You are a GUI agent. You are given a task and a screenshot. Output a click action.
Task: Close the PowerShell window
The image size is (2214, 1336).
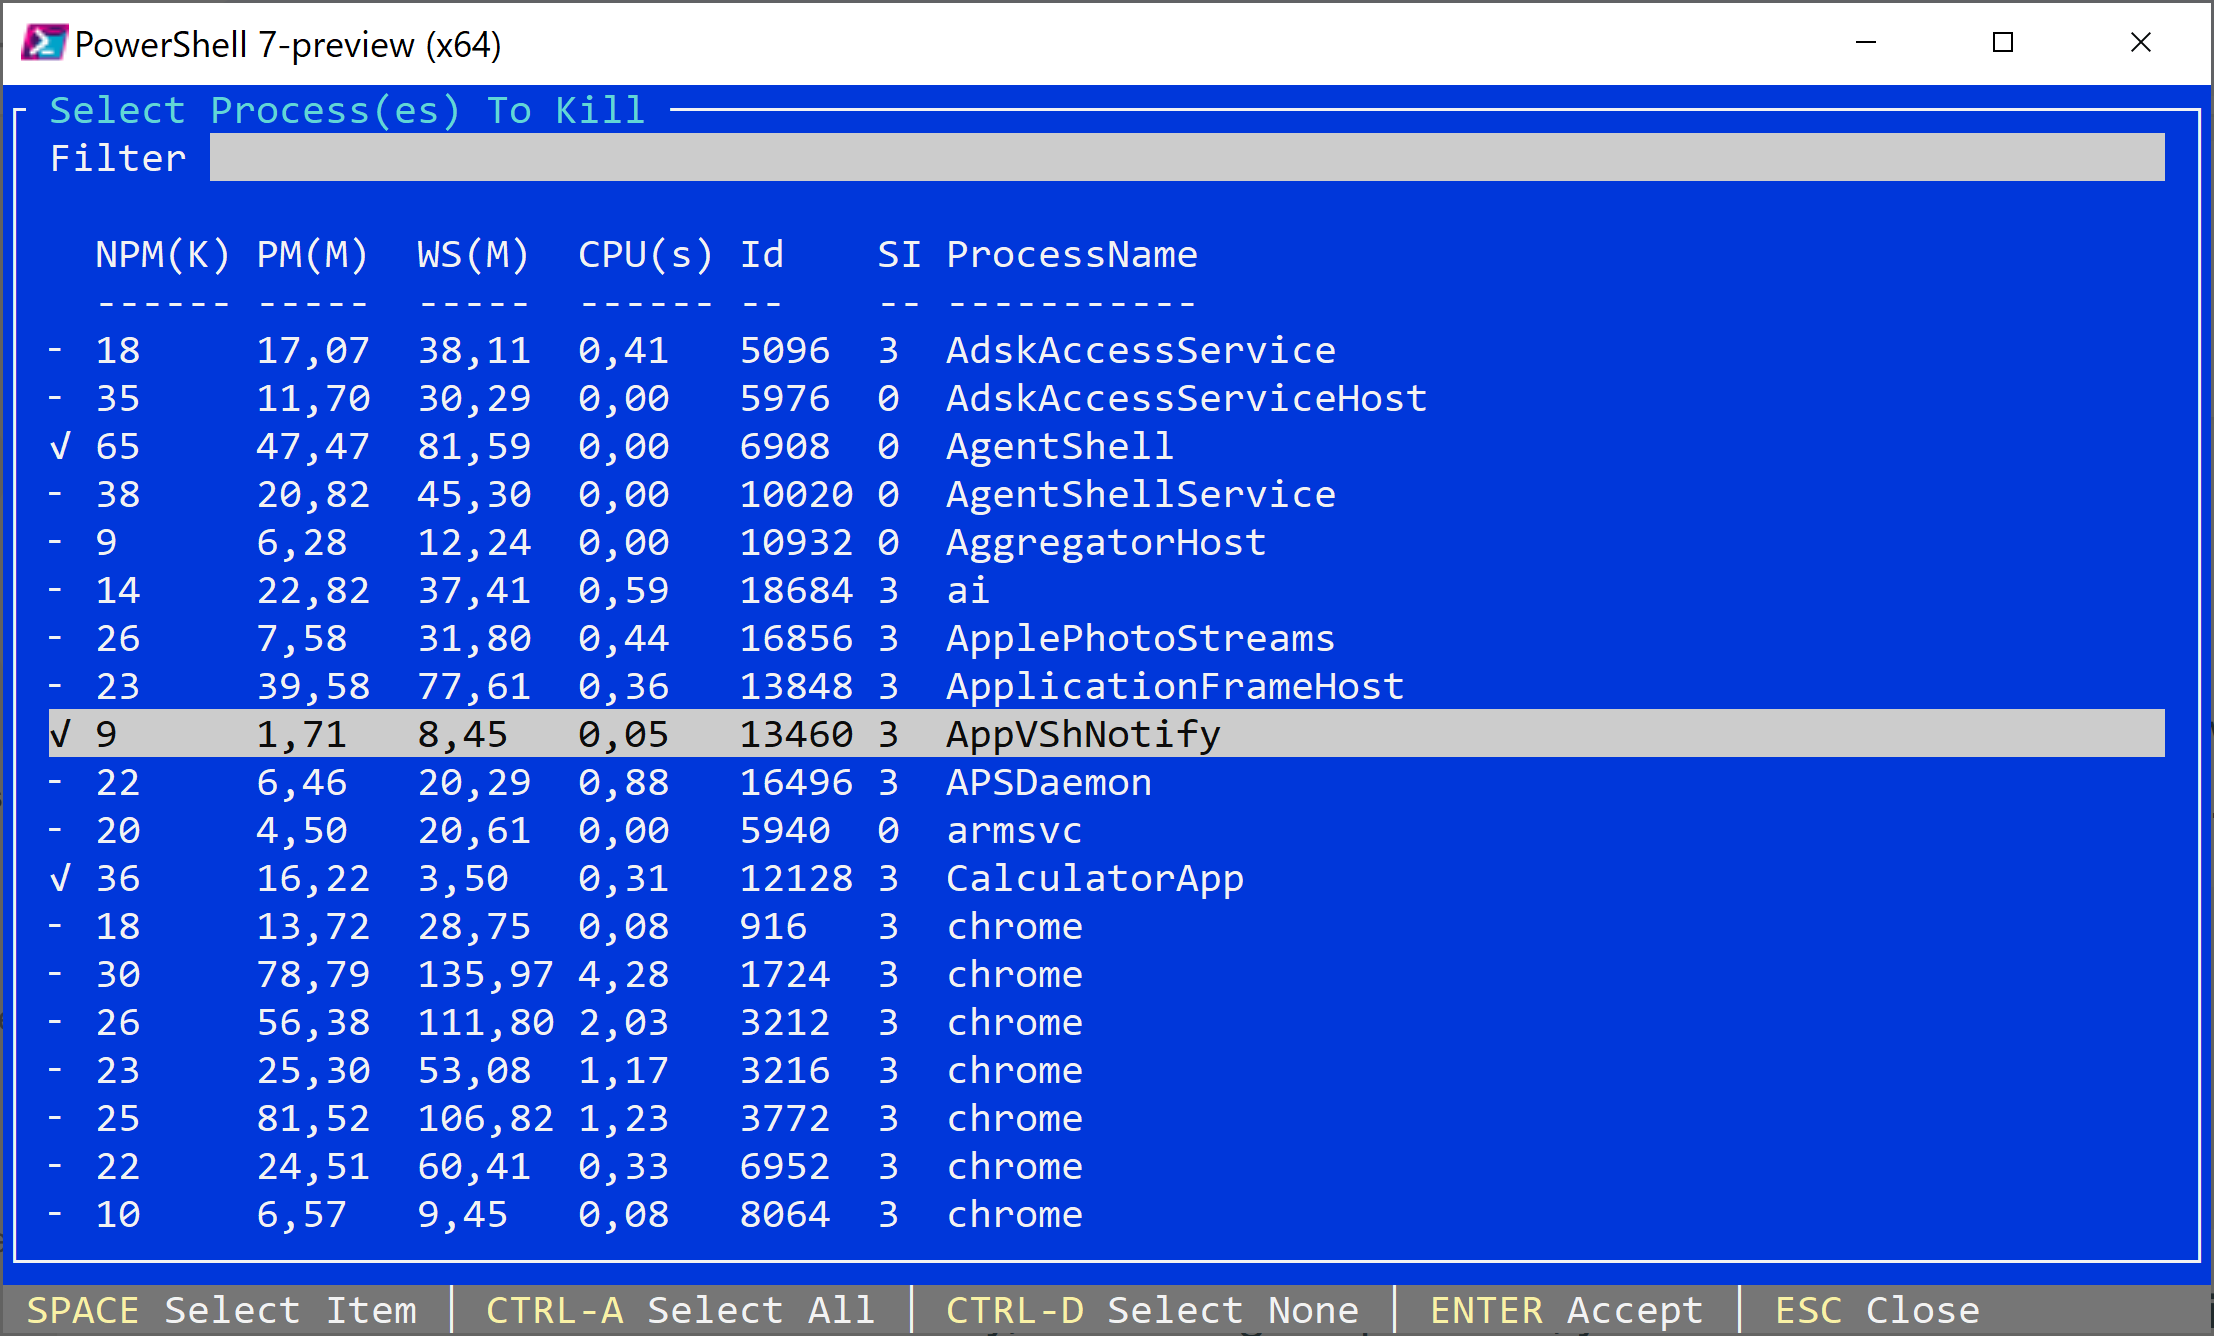[x=2141, y=43]
